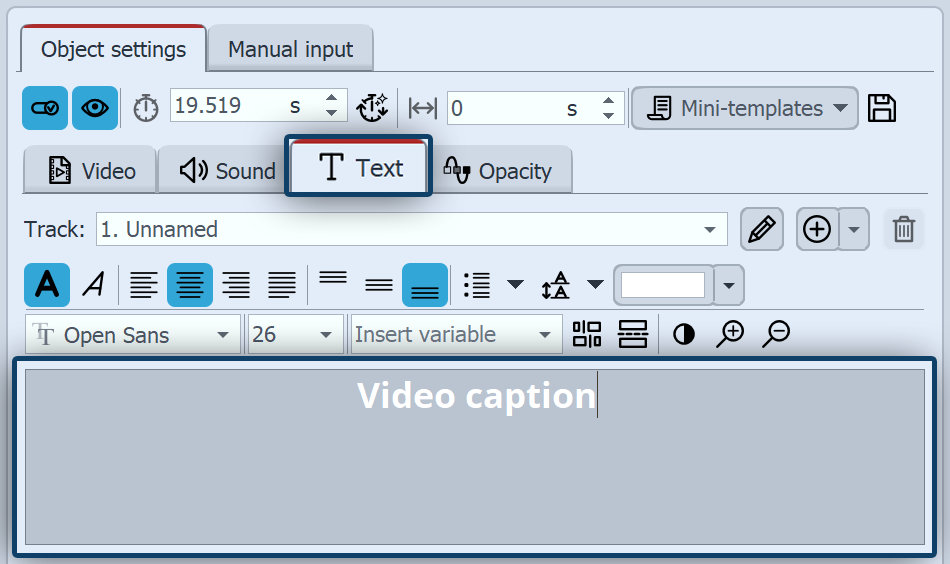Viewport: 950px width, 564px height.
Task: Click the stacked rows layout icon
Action: coord(633,334)
